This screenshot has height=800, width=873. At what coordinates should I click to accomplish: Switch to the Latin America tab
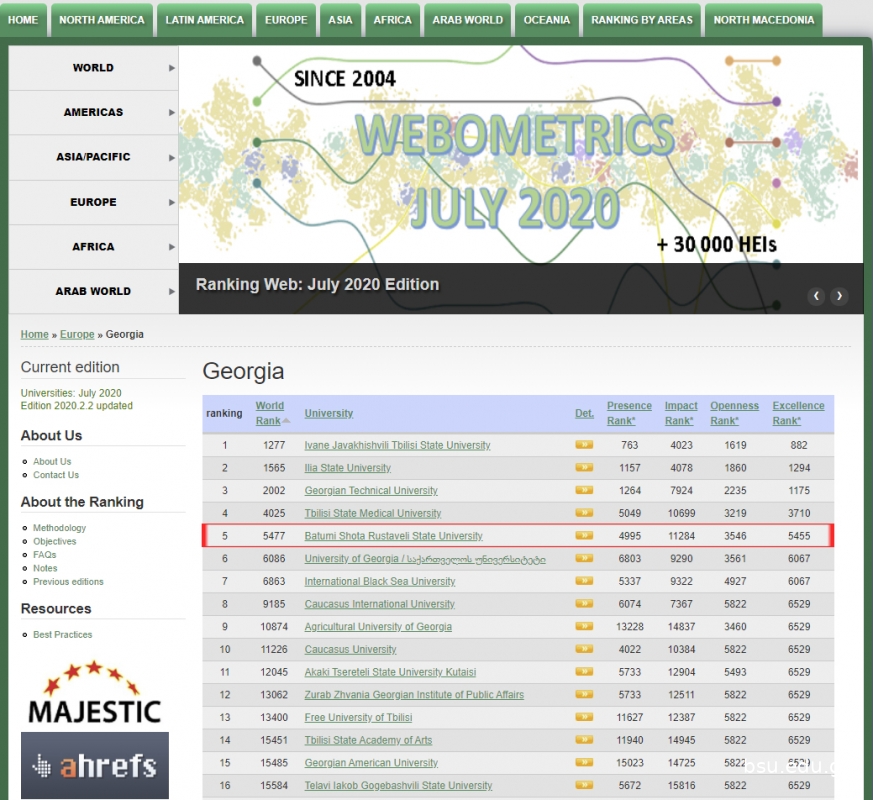pyautogui.click(x=204, y=20)
